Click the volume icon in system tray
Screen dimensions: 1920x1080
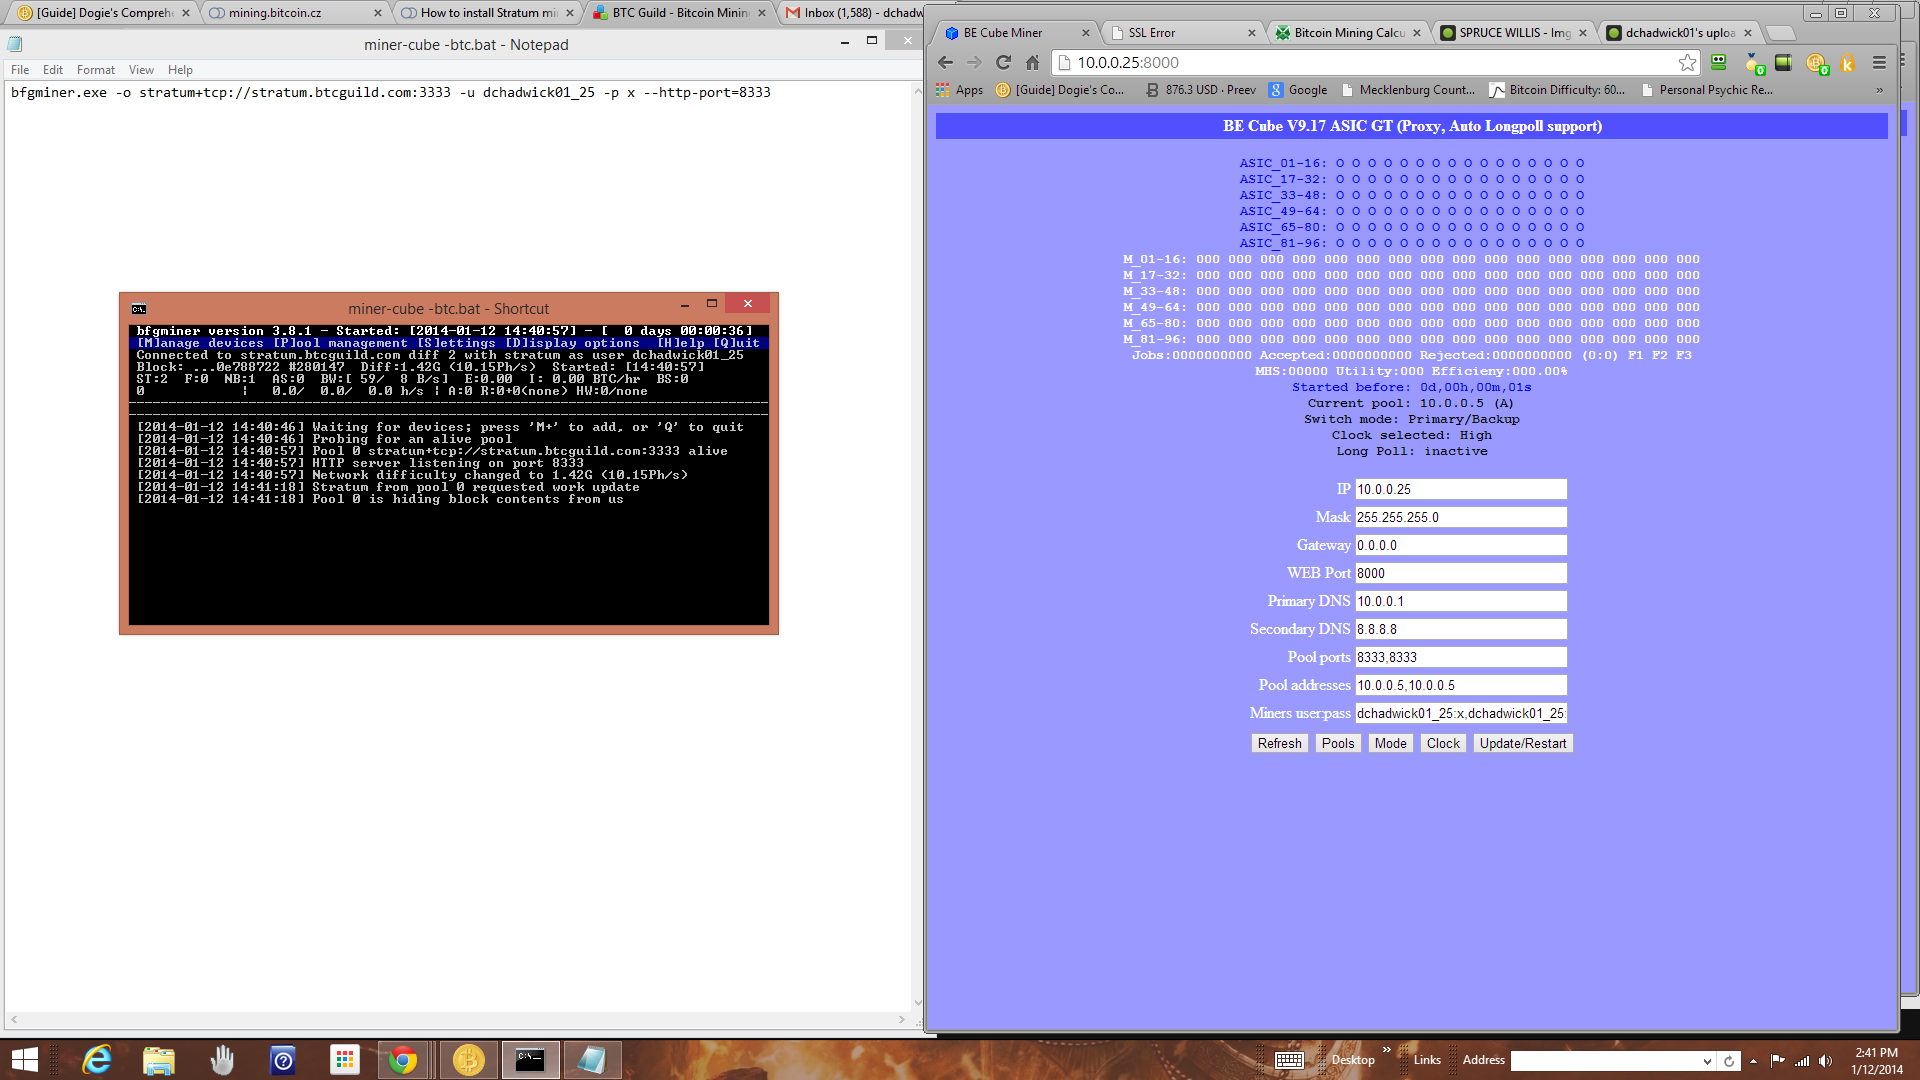point(1825,1061)
